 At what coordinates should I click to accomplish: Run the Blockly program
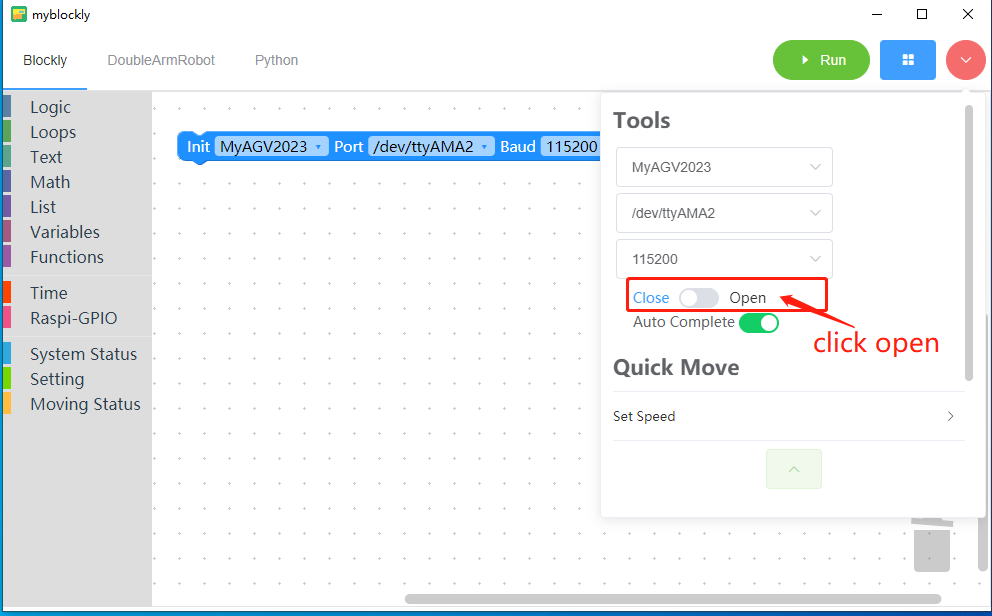(821, 60)
